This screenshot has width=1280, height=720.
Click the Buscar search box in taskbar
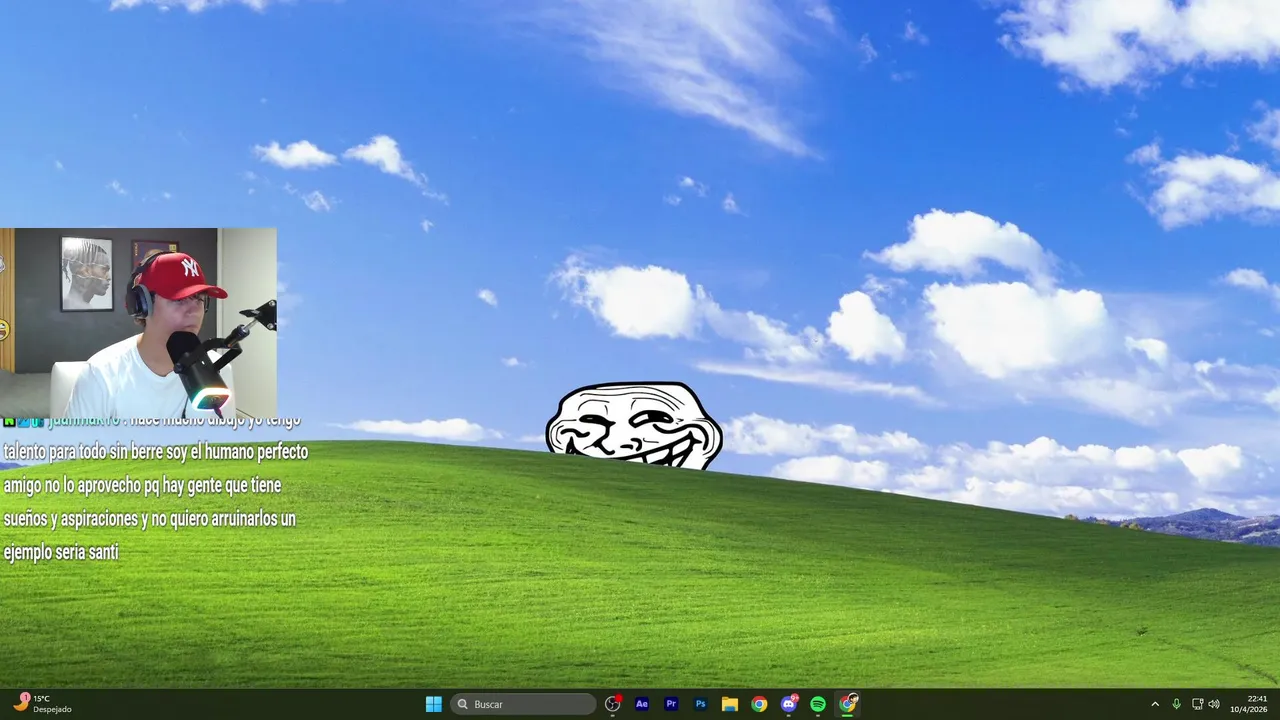point(523,704)
